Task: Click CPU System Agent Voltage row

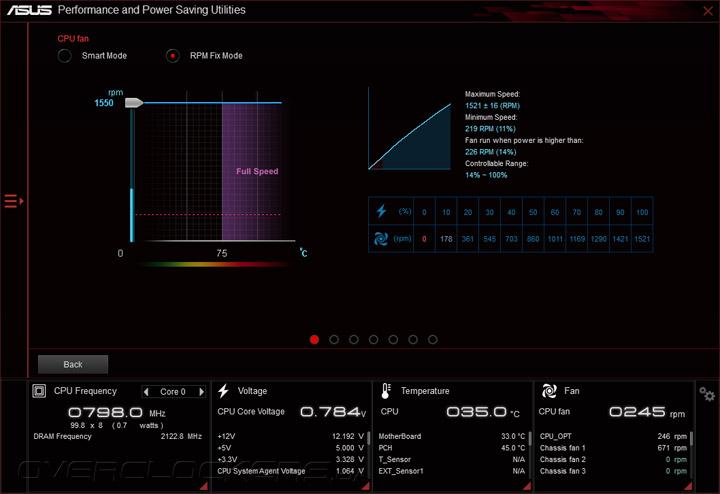Action: coord(290,471)
